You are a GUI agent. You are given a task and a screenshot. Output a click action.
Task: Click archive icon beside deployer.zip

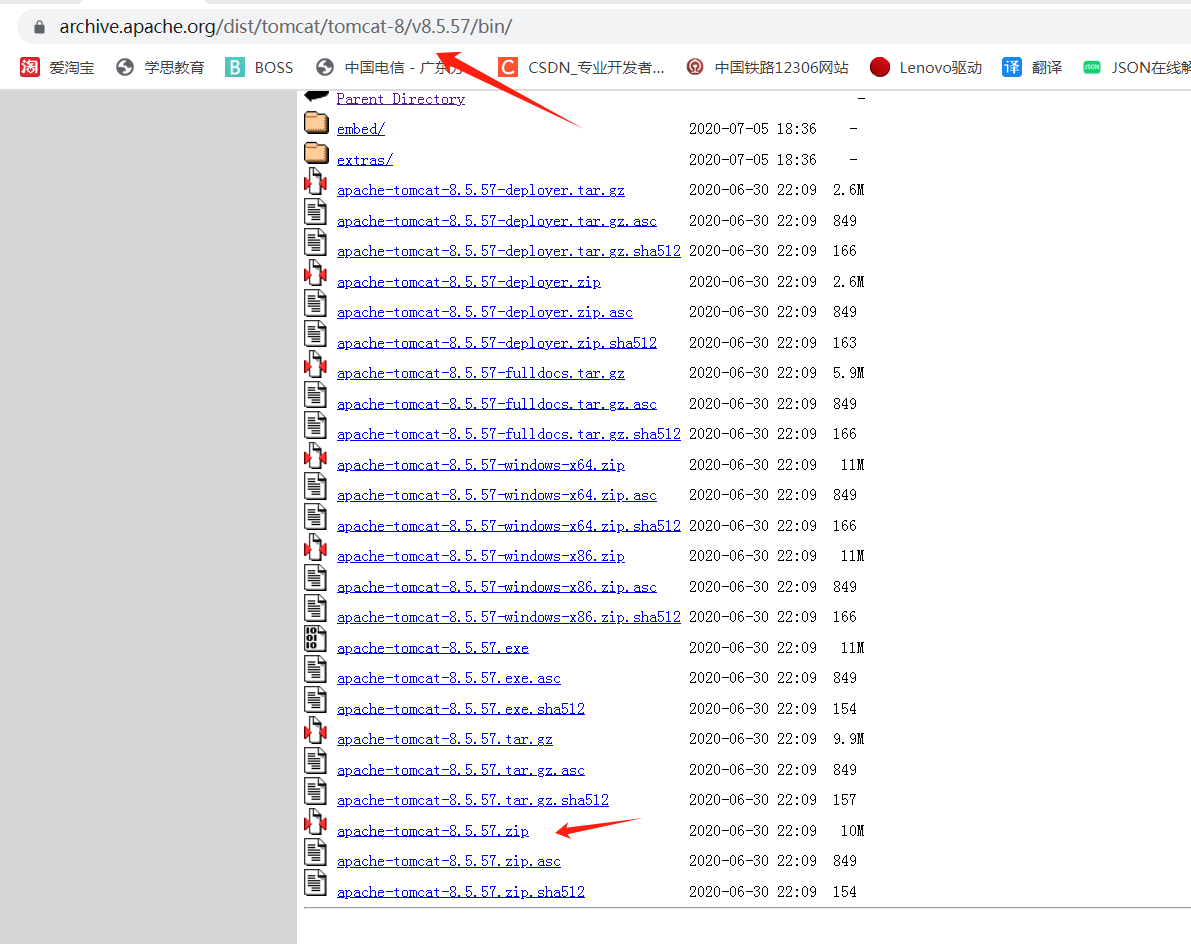[315, 273]
